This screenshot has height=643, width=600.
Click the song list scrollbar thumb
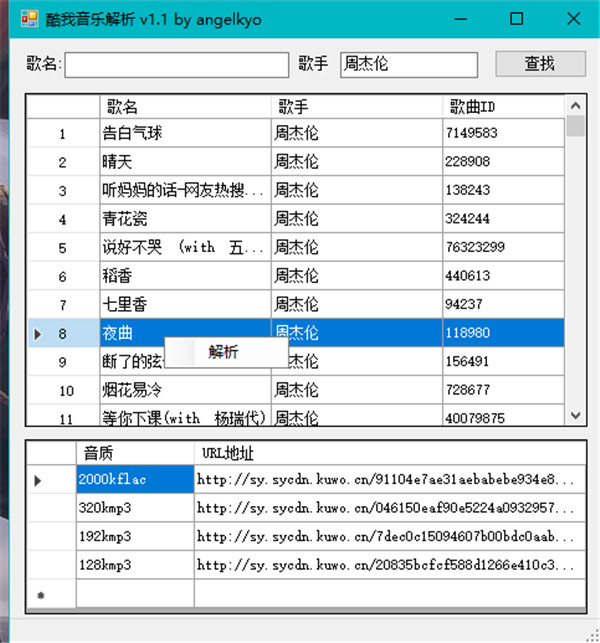[x=575, y=126]
